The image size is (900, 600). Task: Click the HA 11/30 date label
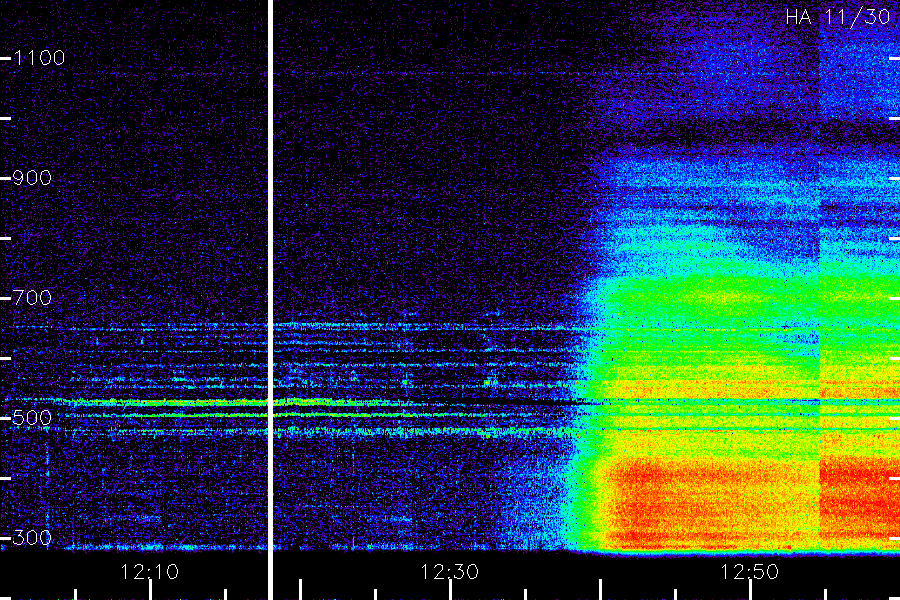point(837,17)
